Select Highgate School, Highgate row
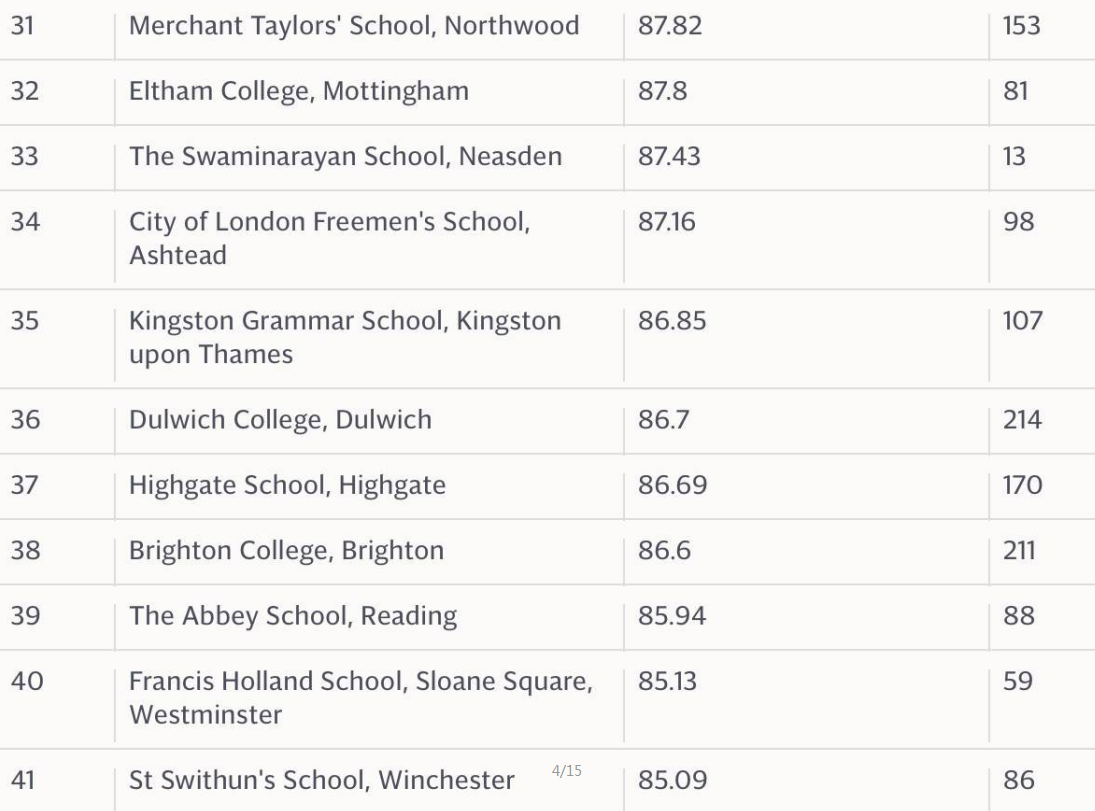Viewport: 1095px width, 811px height. (548, 485)
